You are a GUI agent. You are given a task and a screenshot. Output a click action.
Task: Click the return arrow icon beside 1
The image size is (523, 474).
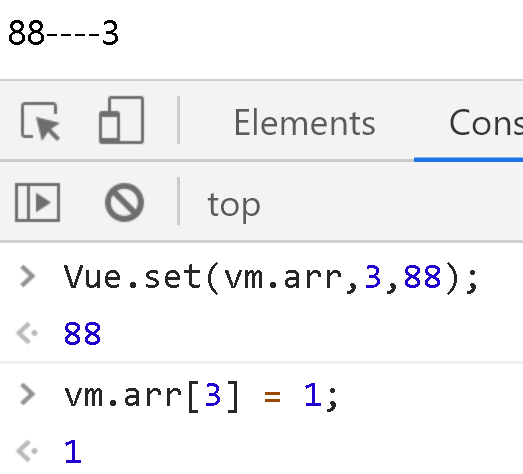point(27,451)
